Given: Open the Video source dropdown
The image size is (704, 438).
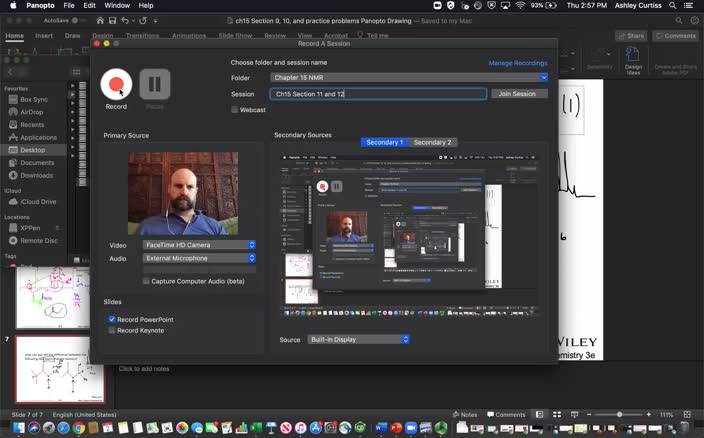Looking at the screenshot, I should 199,245.
